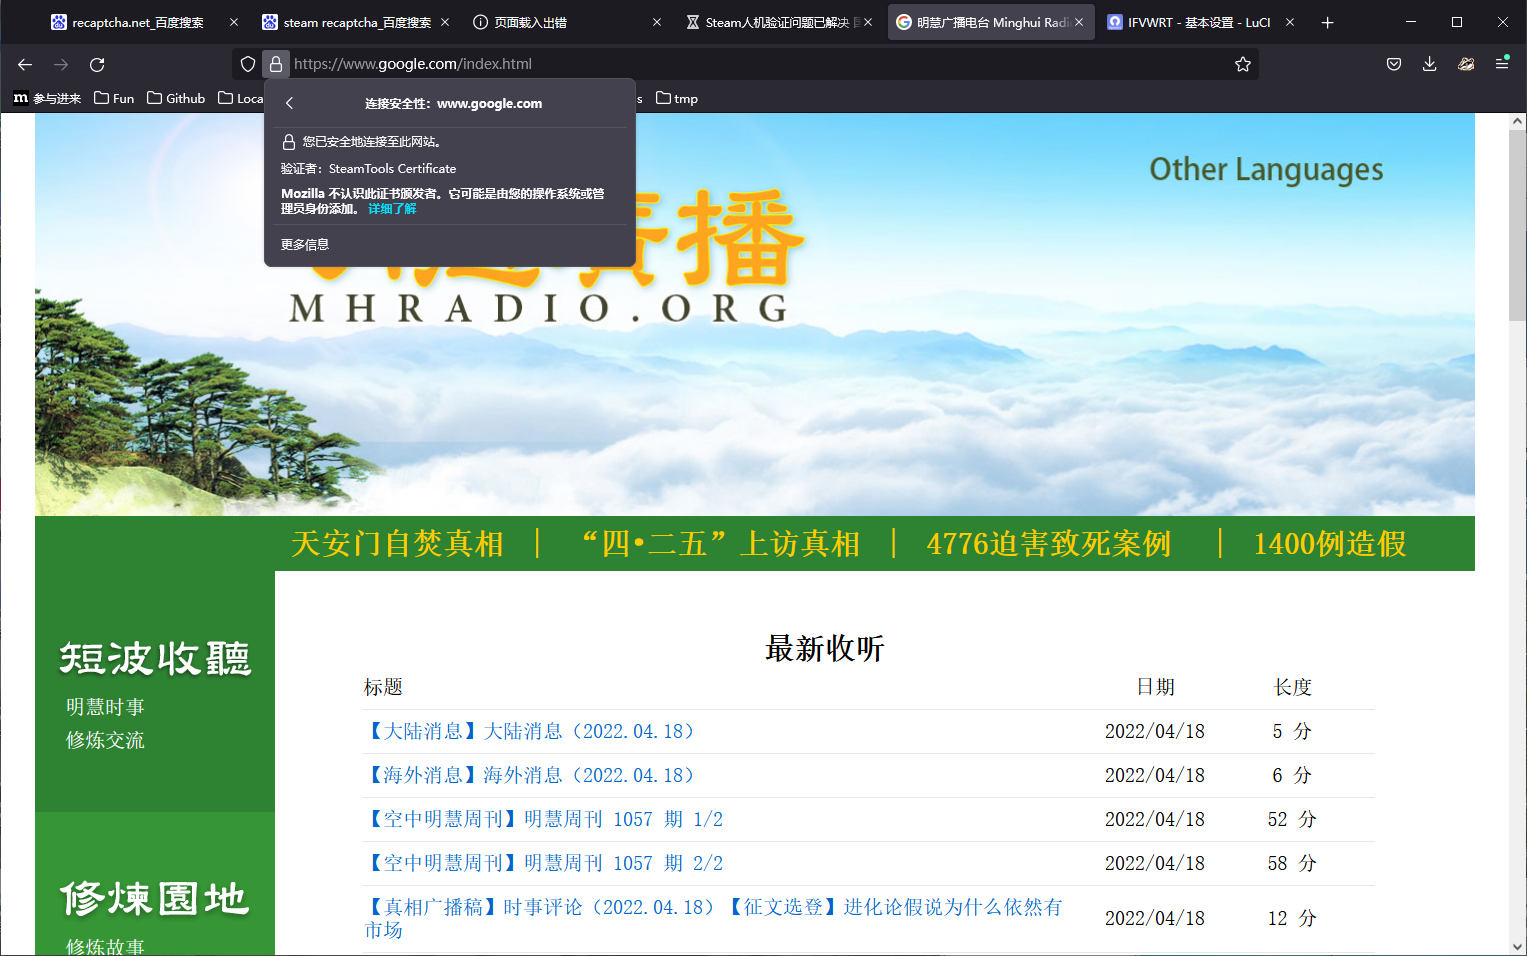The image size is (1527, 956).
Task: Open the Downloads panel
Action: [x=1429, y=63]
